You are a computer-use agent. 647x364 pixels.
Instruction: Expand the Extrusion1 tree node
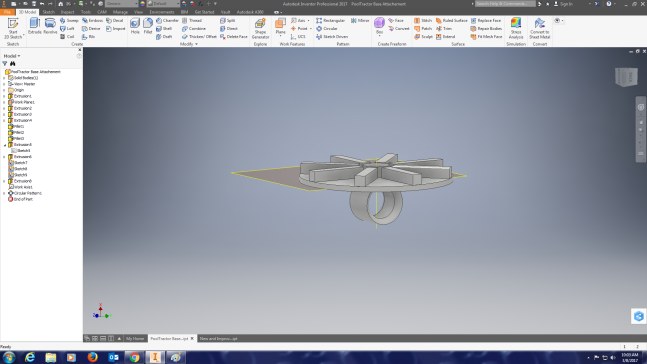click(x=4, y=96)
